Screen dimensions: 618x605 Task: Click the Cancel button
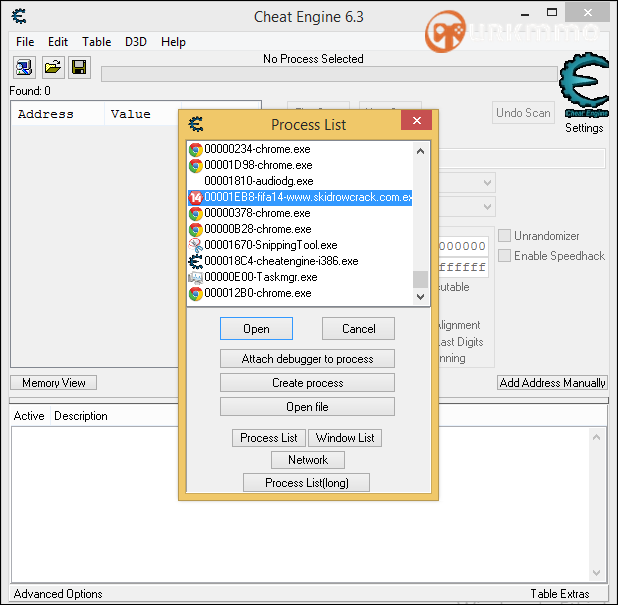(x=358, y=329)
